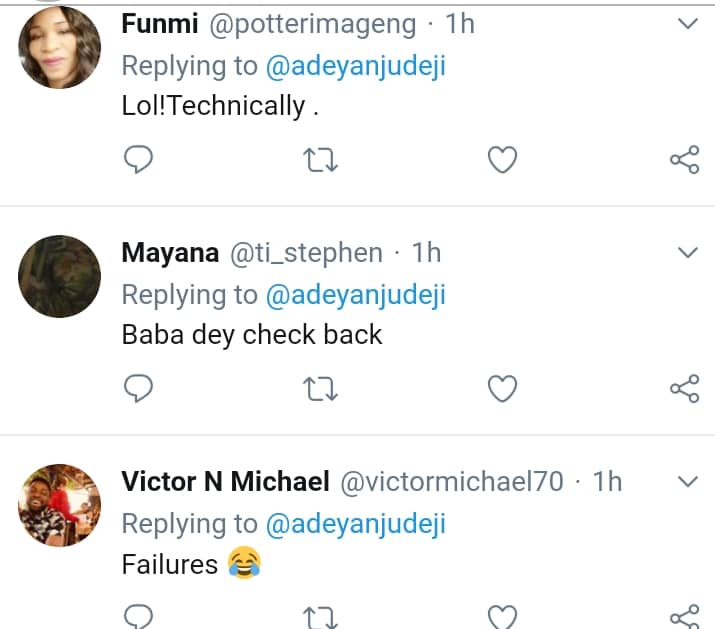Retweet Victor N Michael's tweet
This screenshot has height=629, width=715.
tap(320, 616)
